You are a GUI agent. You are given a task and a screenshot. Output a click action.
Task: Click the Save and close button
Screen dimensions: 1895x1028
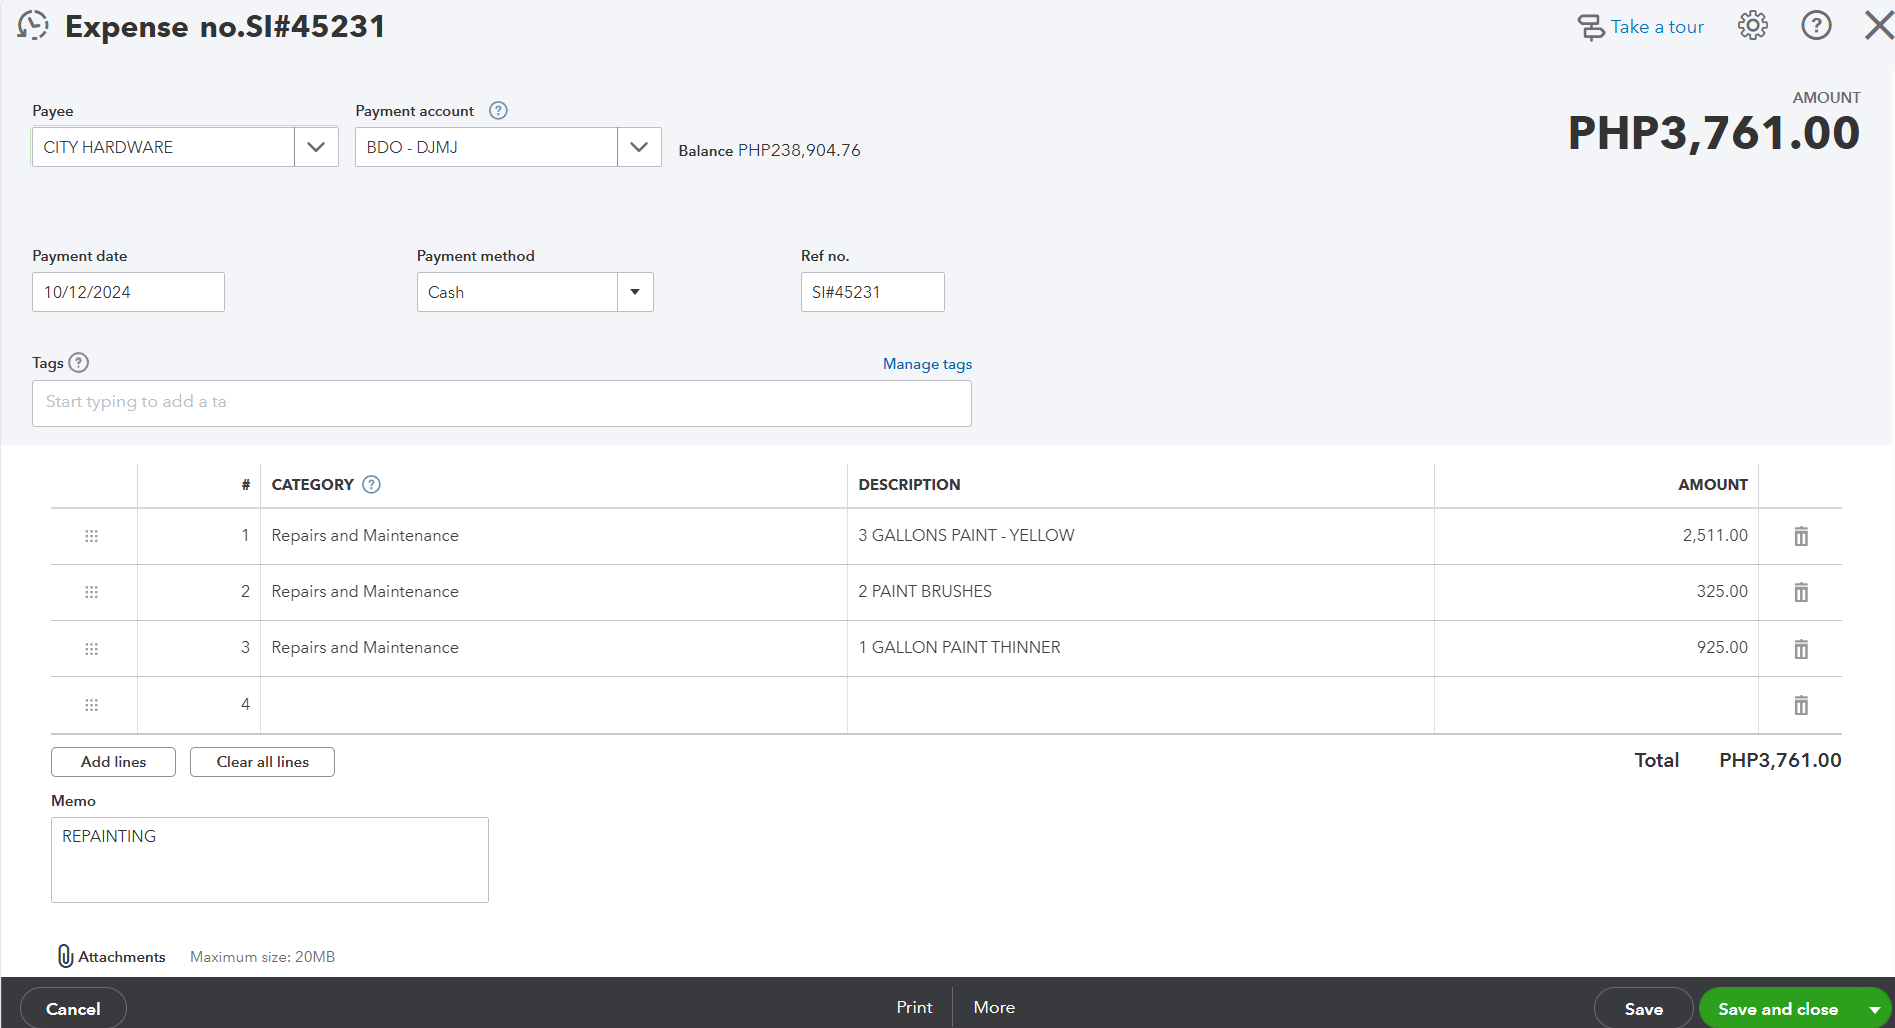click(x=1778, y=1008)
